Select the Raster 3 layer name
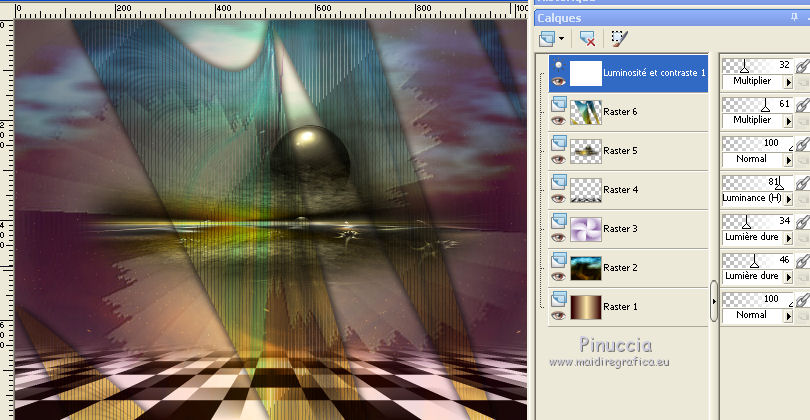Image resolution: width=810 pixels, height=420 pixels. [620, 228]
